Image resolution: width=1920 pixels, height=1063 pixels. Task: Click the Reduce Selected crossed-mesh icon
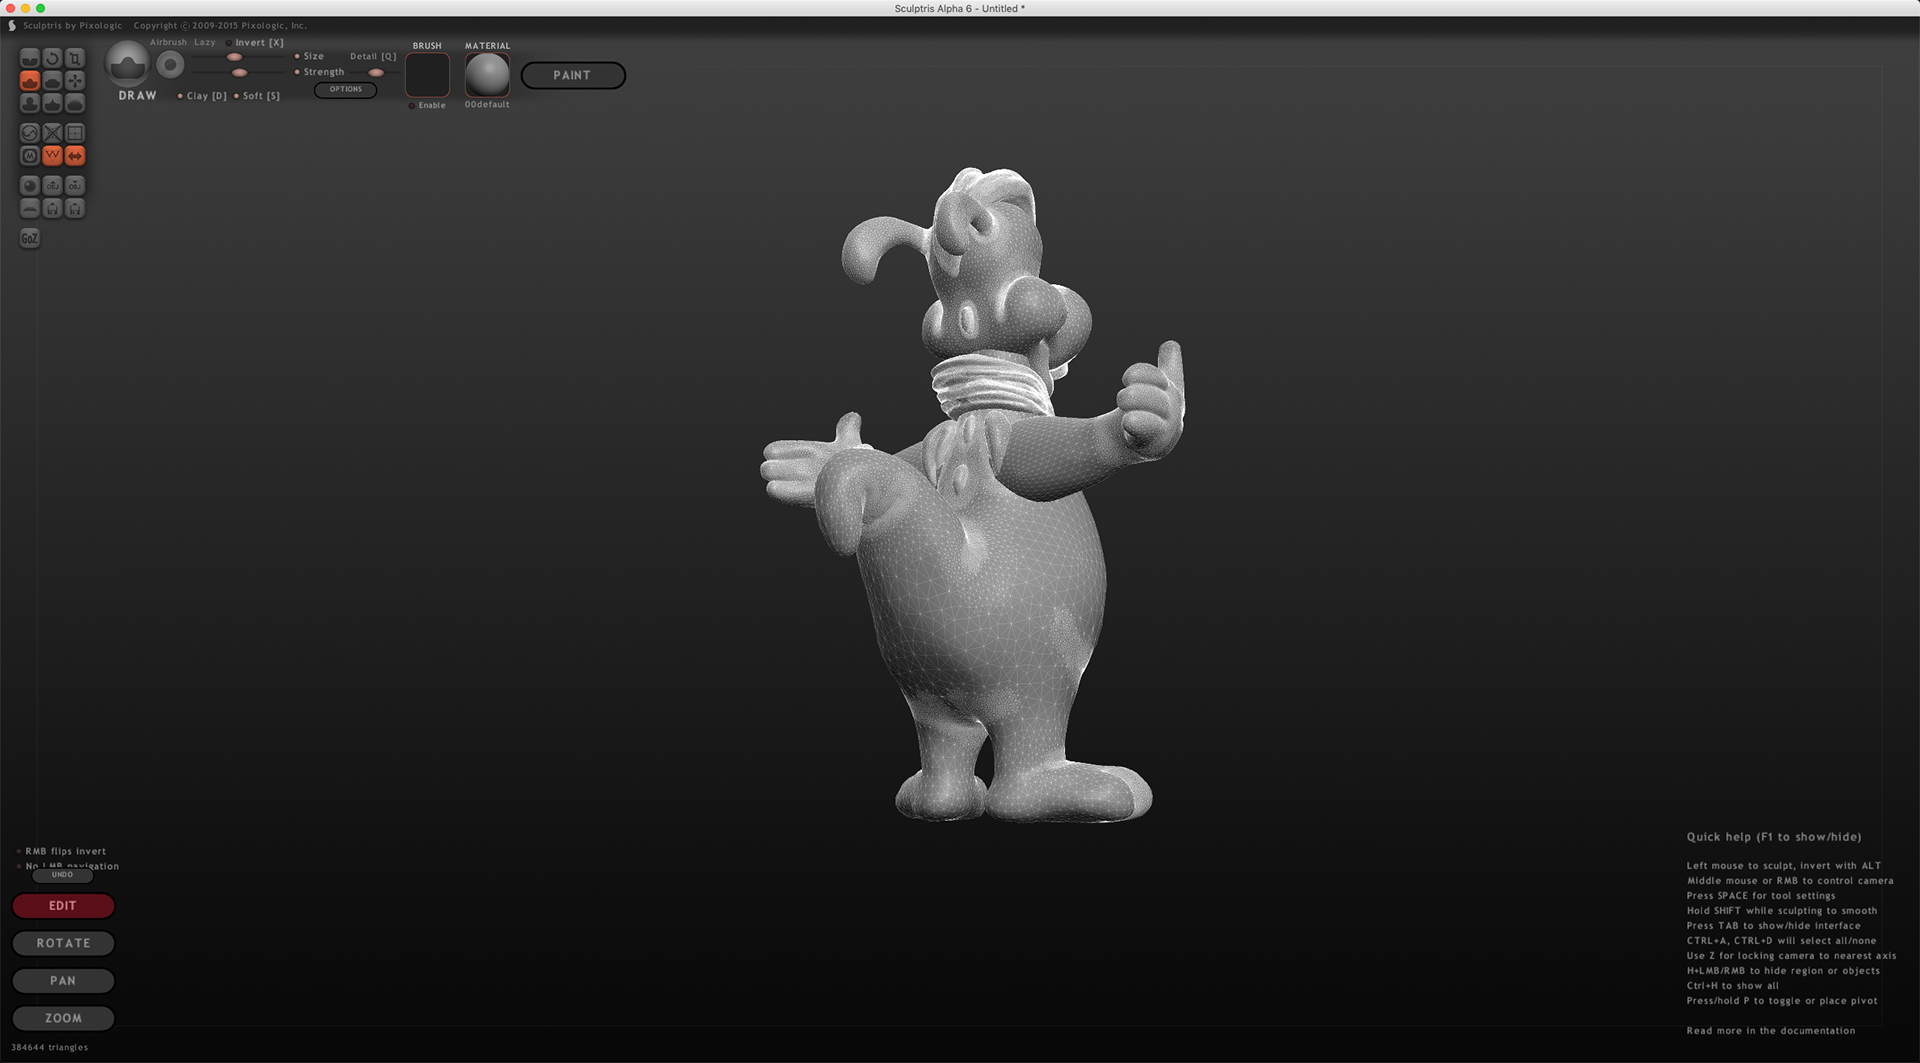coord(52,133)
